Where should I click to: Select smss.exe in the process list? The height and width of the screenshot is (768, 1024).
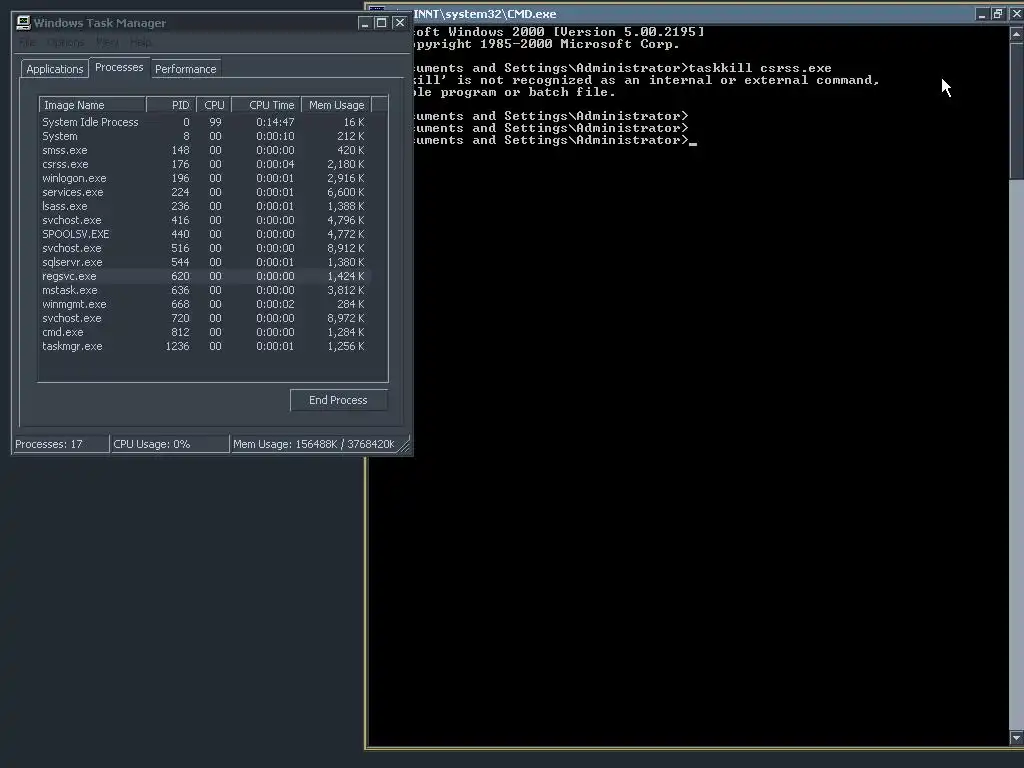coord(205,150)
